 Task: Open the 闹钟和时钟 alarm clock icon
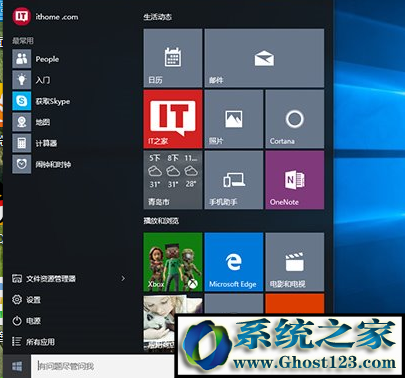[22, 164]
